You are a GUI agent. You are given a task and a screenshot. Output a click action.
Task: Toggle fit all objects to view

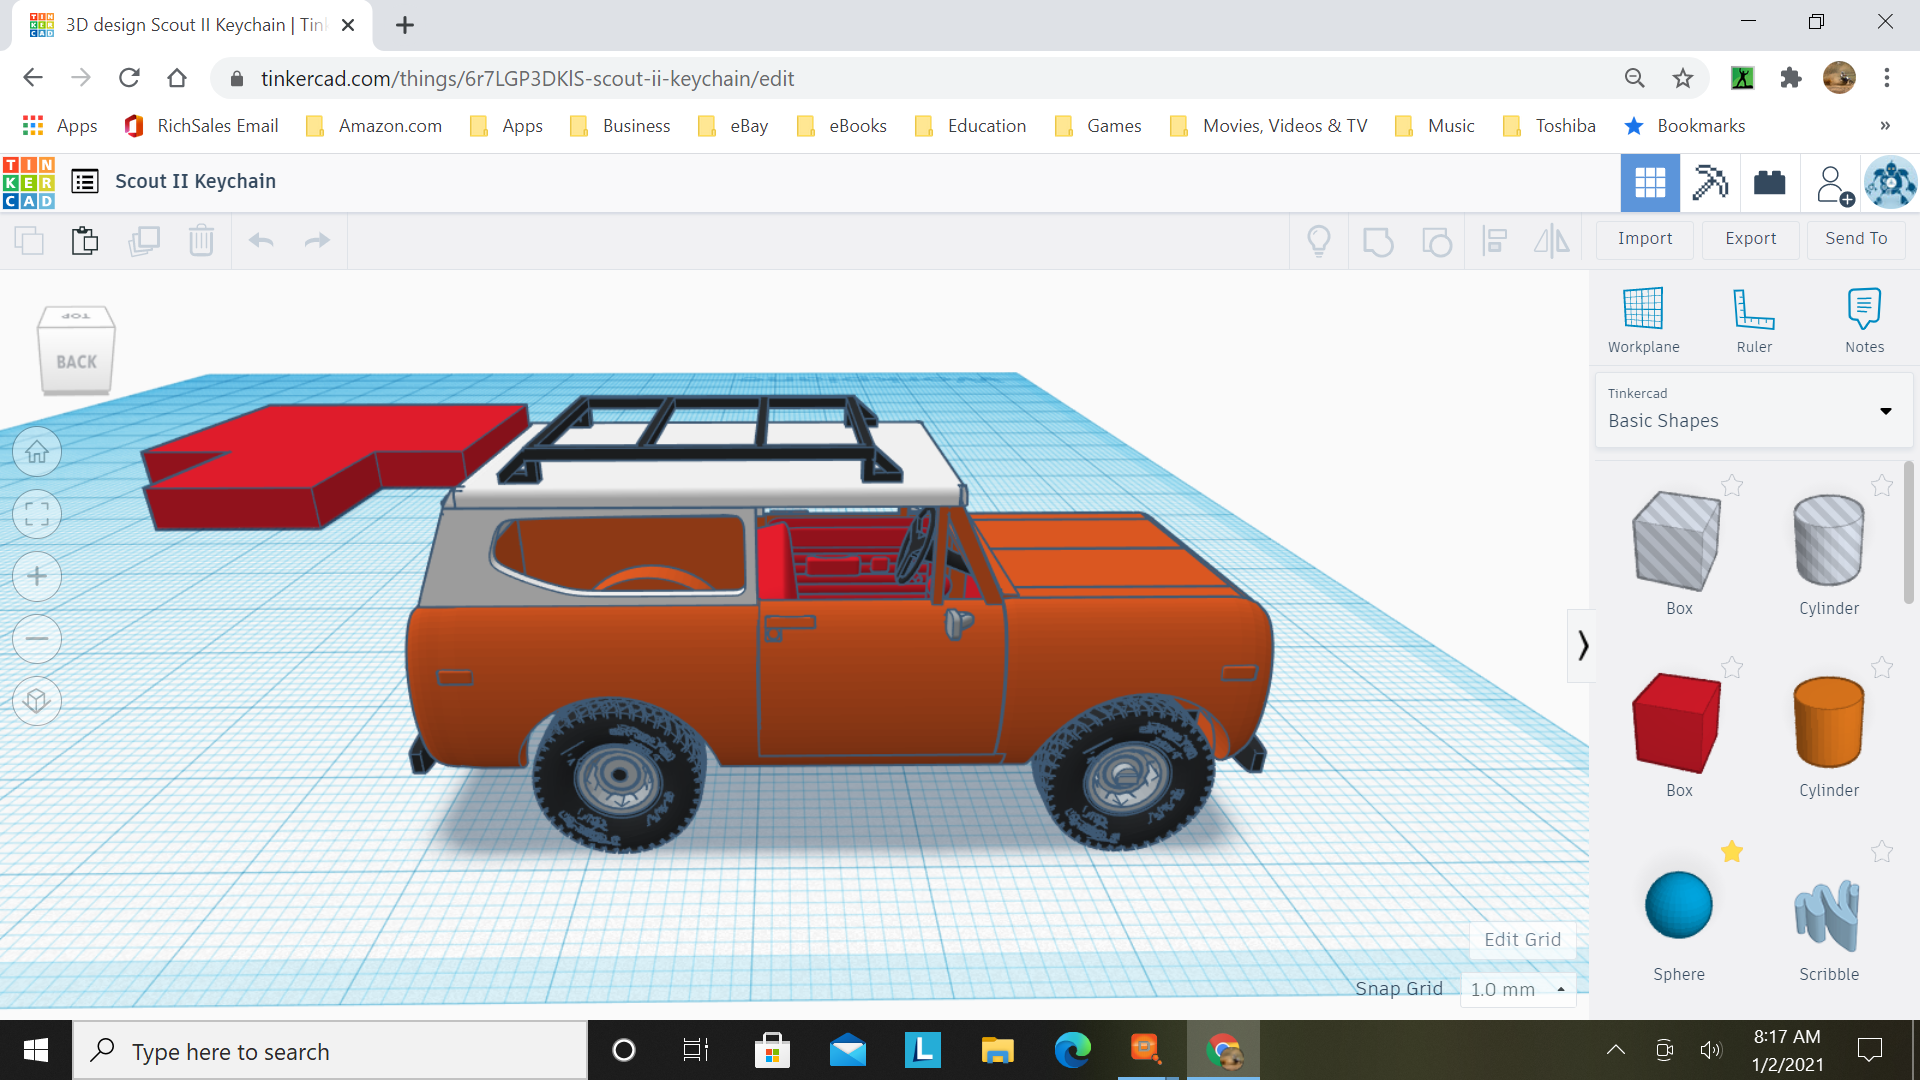[36, 514]
